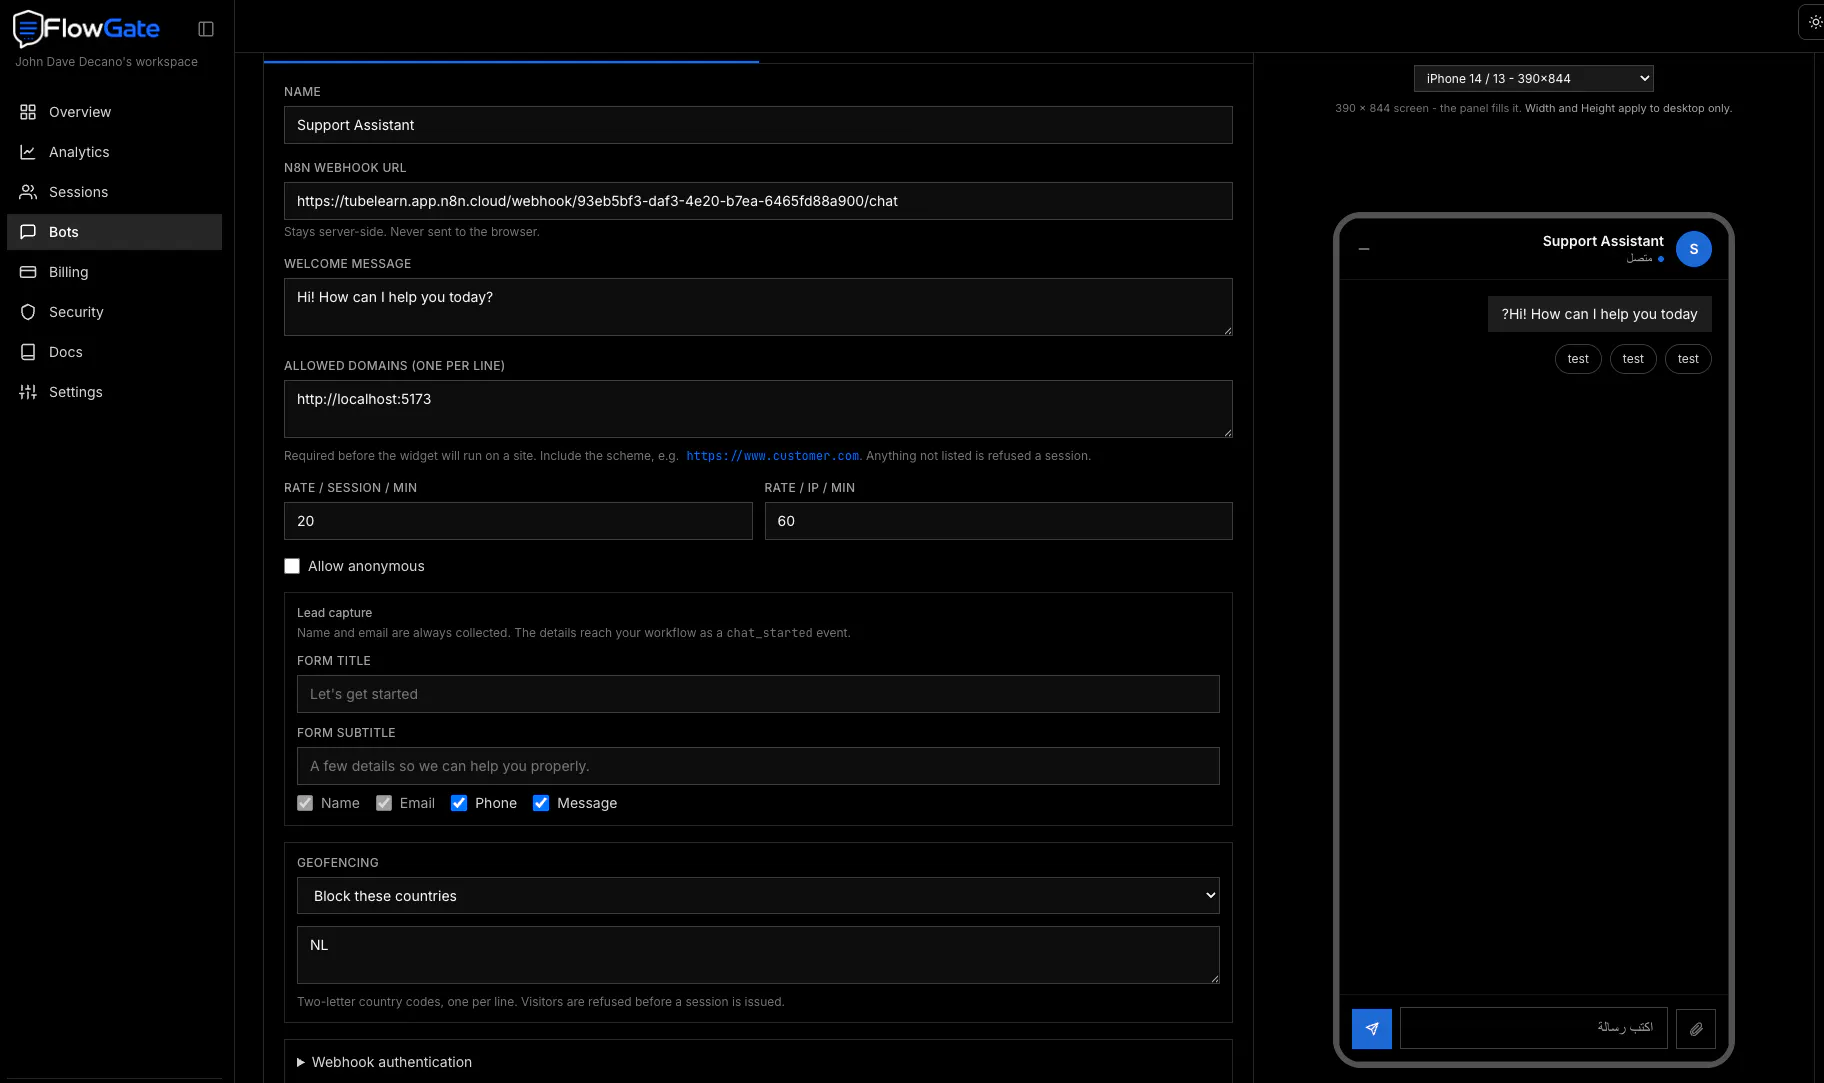Click the Sessions people icon

tap(28, 192)
